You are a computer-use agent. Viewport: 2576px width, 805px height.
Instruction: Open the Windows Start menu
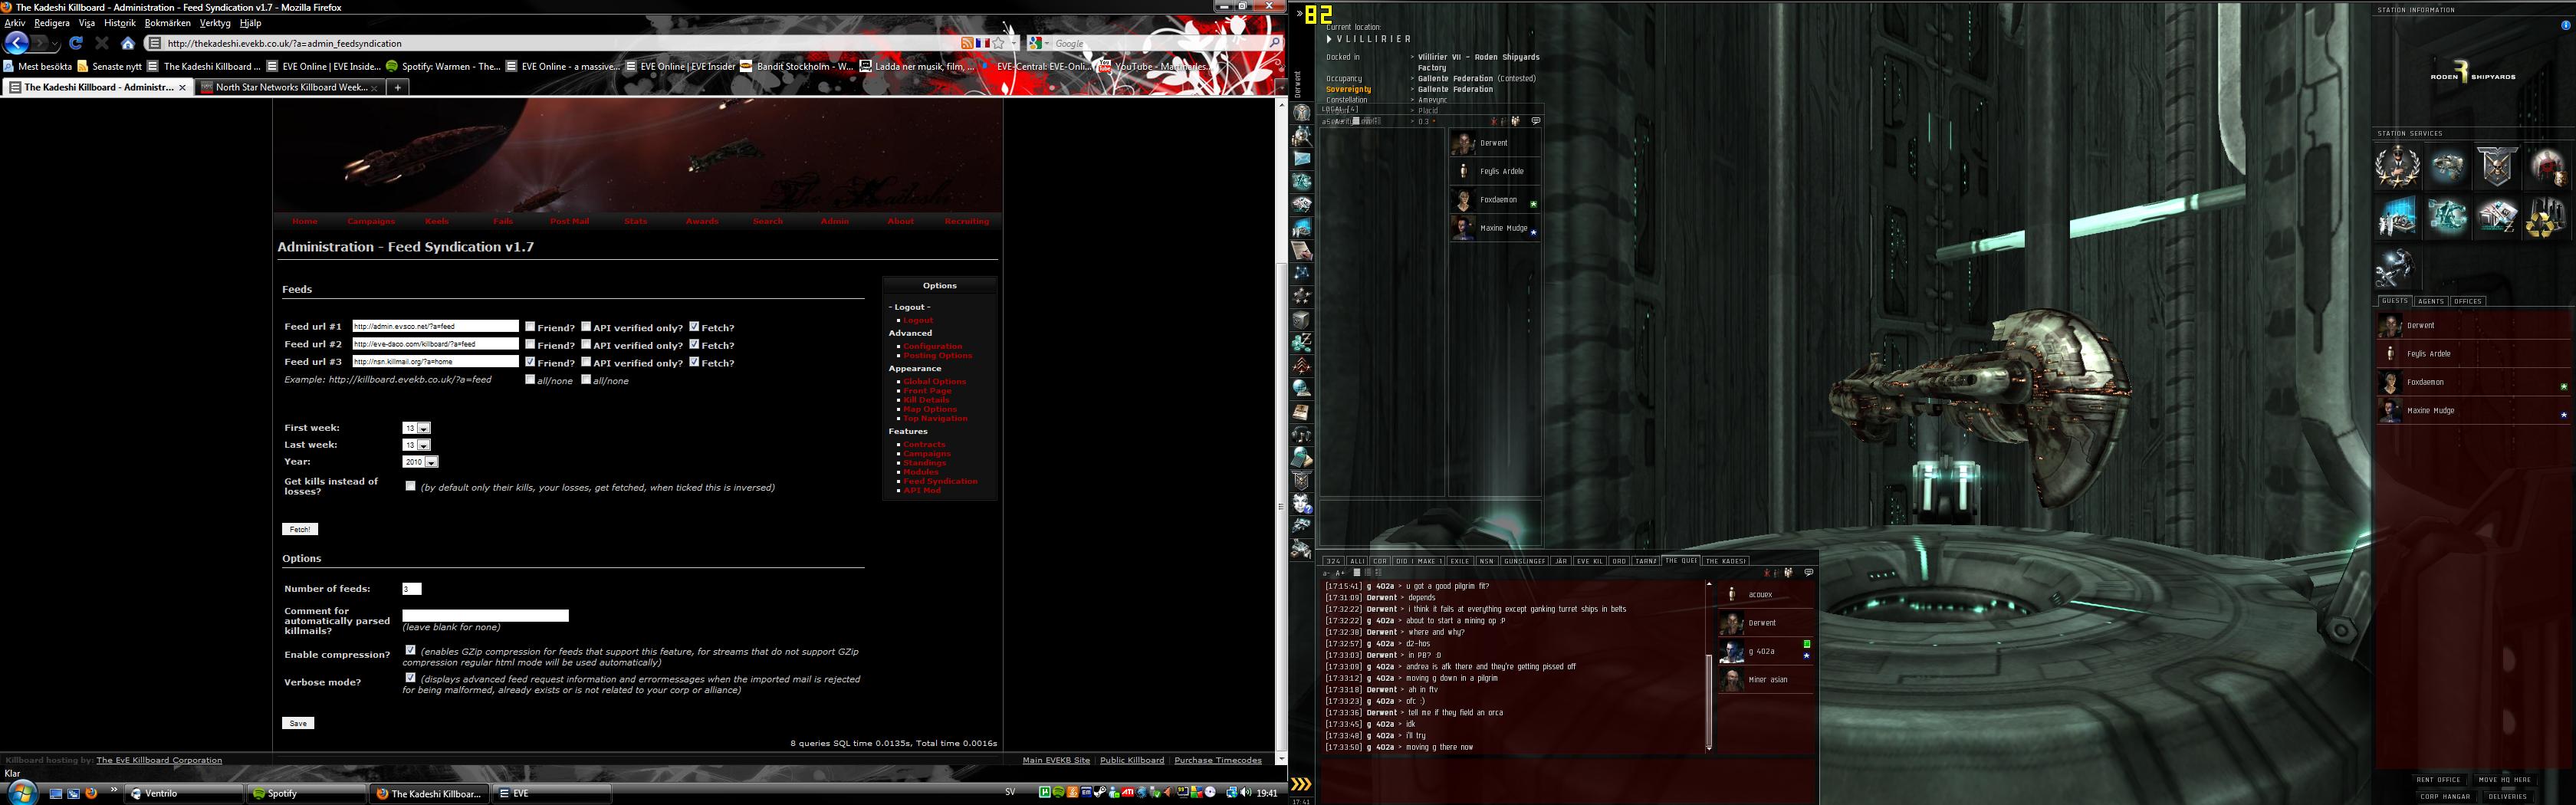[x=22, y=792]
